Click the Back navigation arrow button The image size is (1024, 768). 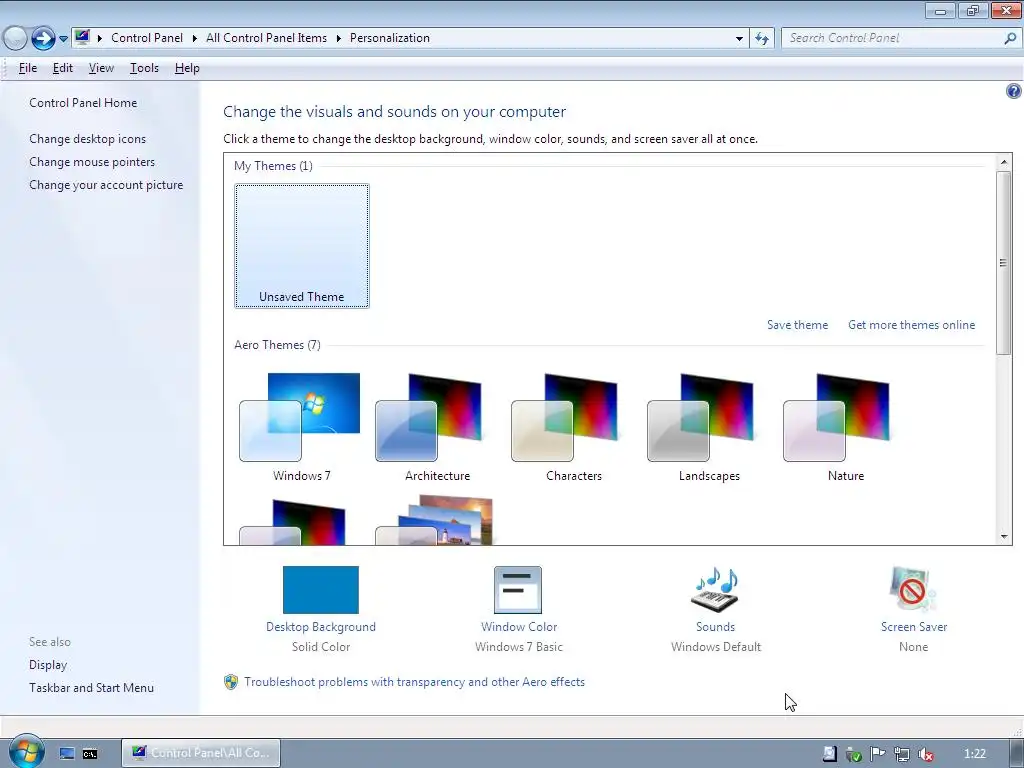[x=15, y=38]
